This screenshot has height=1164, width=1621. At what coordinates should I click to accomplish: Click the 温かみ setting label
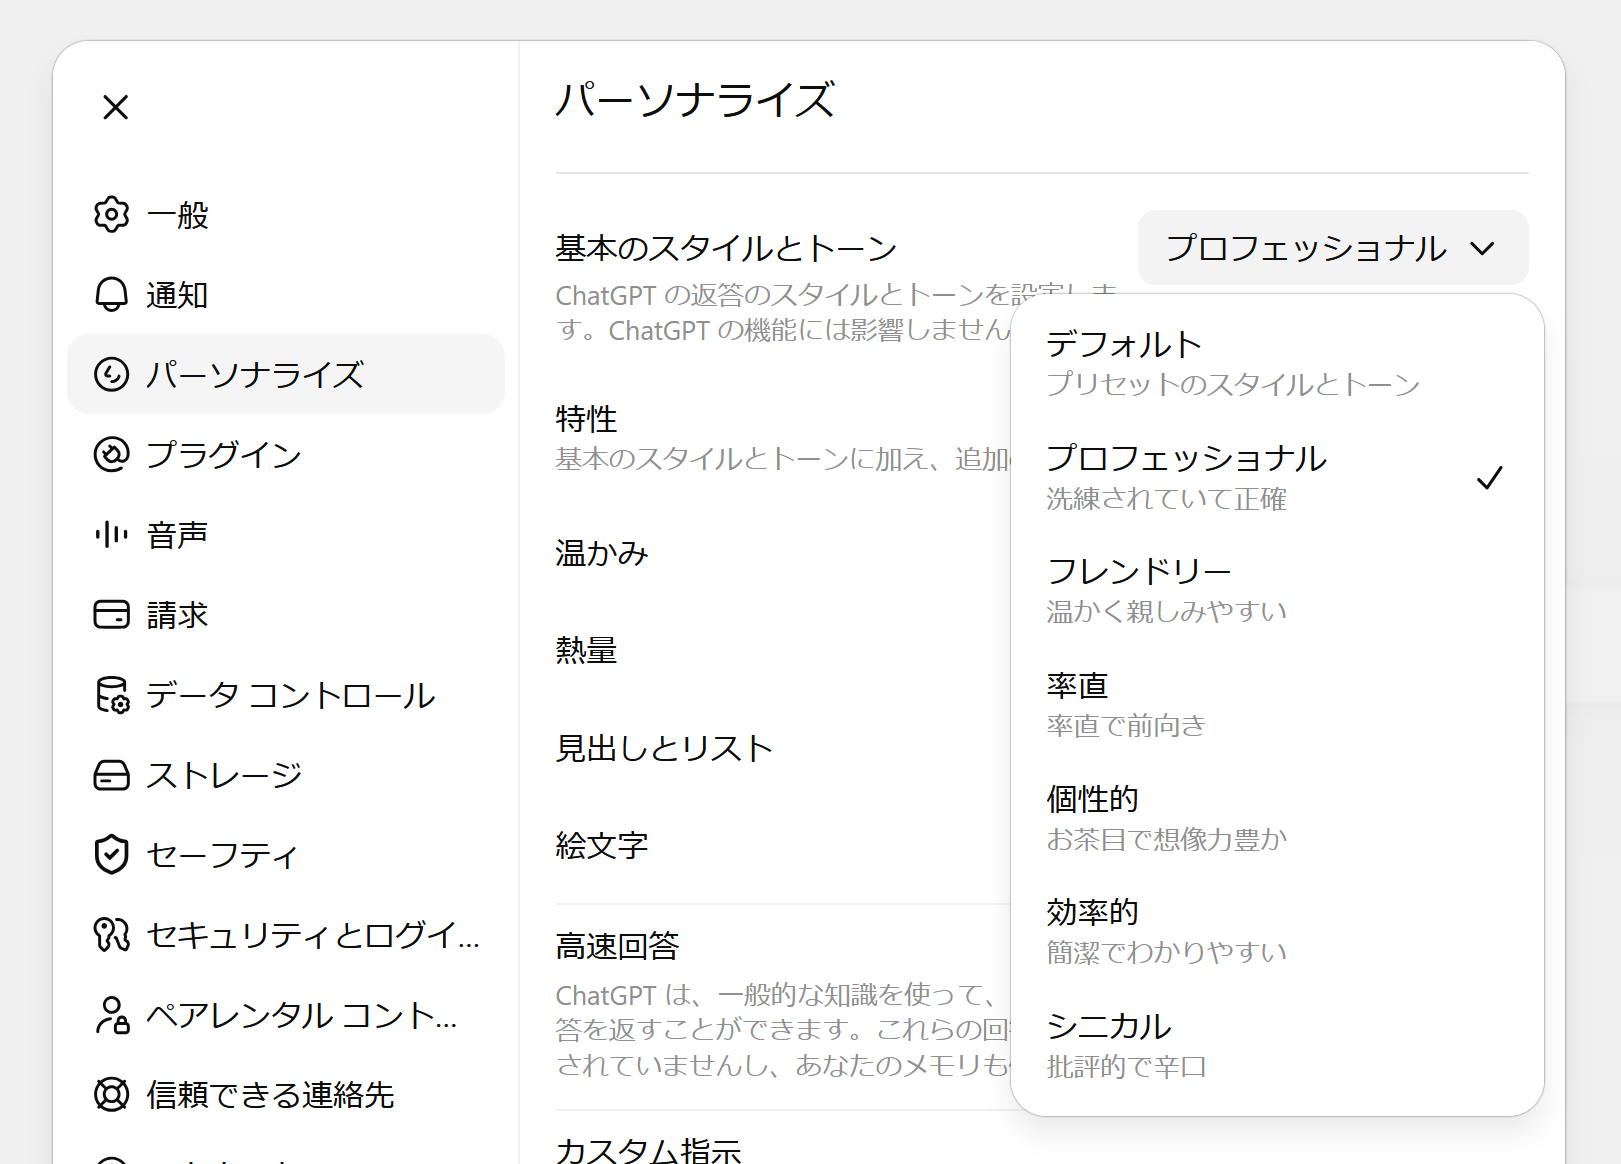pos(602,553)
